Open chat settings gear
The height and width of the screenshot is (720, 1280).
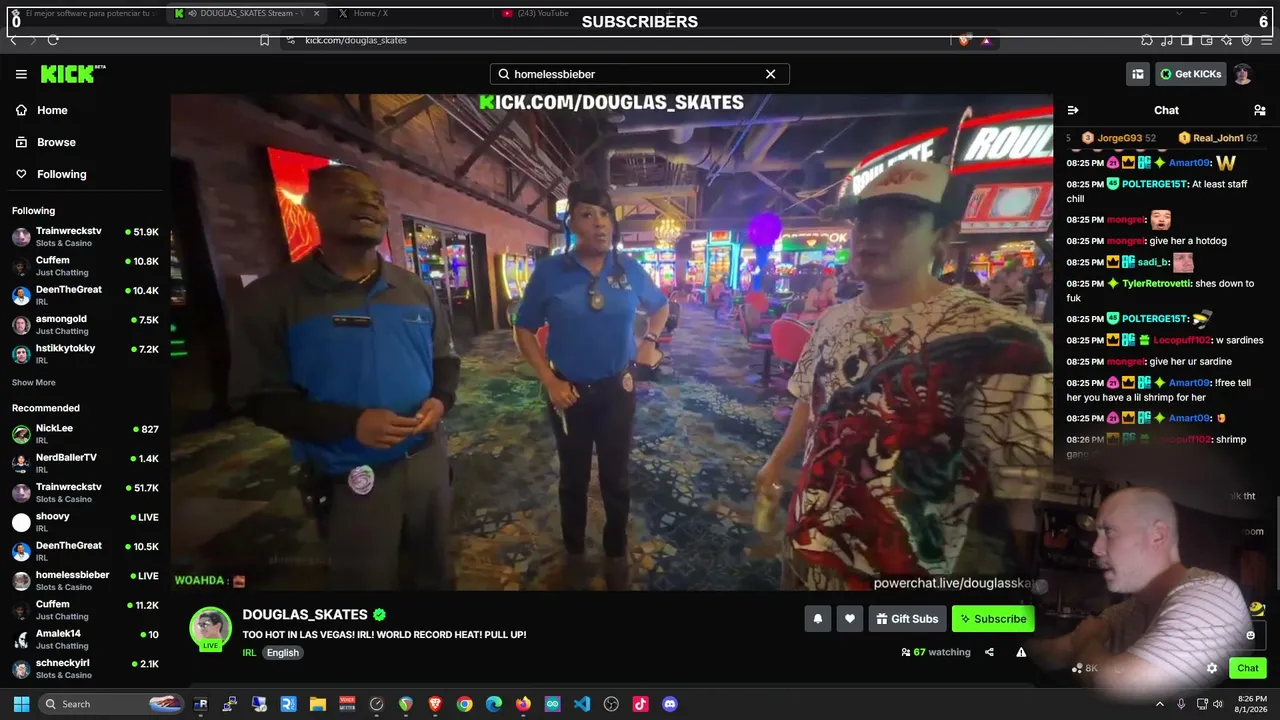click(1212, 668)
